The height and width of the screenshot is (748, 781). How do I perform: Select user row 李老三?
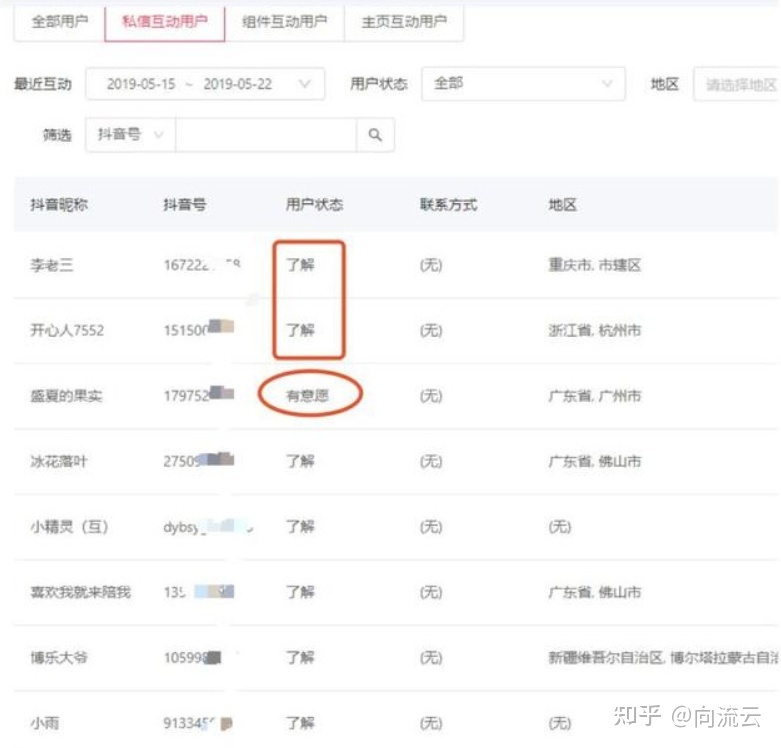pos(54,265)
